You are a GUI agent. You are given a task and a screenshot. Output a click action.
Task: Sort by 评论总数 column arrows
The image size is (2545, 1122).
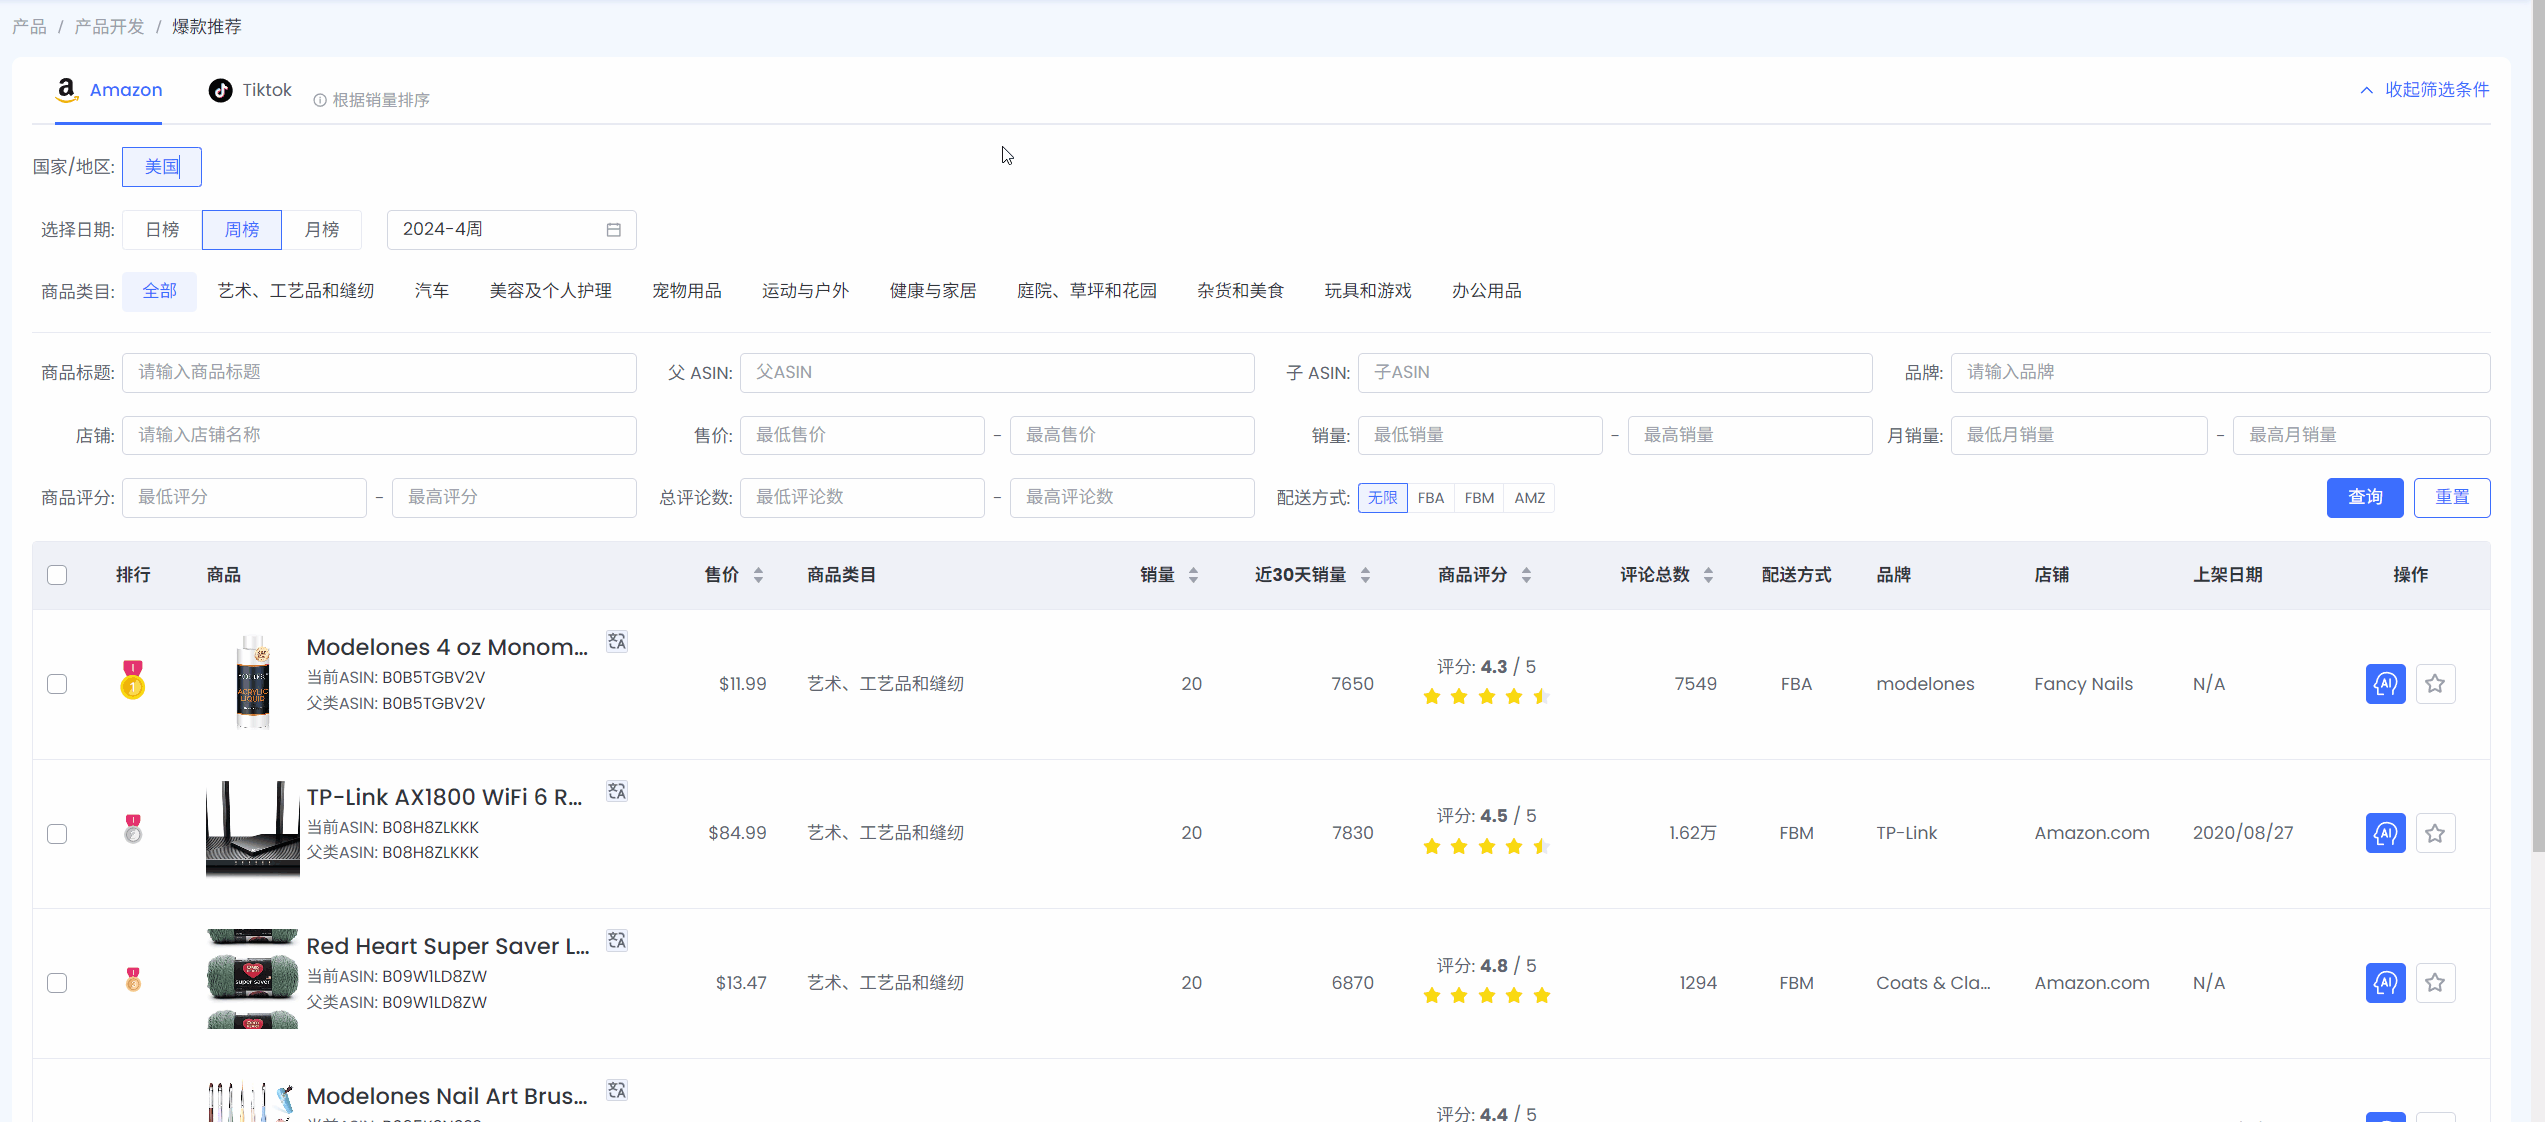click(x=1708, y=575)
